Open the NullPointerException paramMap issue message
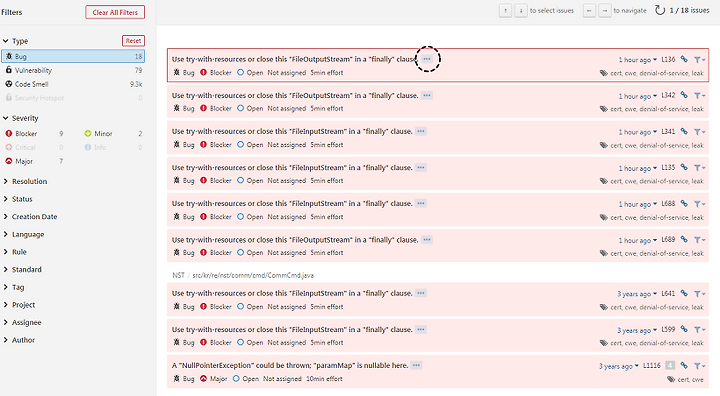 [290, 365]
